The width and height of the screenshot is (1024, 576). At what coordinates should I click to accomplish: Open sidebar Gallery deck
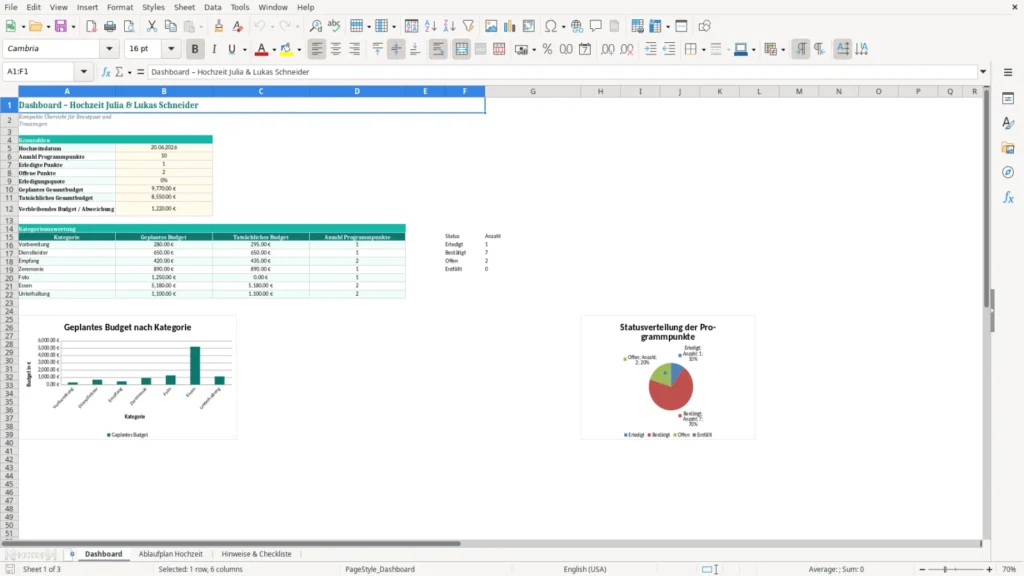tap(1008, 148)
